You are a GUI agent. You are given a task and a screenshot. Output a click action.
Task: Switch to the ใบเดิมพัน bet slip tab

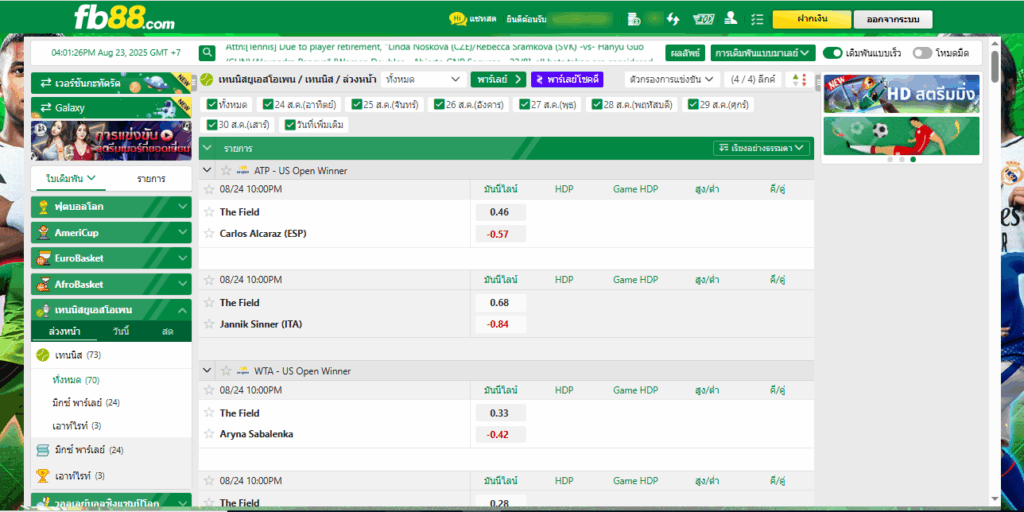[x=71, y=178]
